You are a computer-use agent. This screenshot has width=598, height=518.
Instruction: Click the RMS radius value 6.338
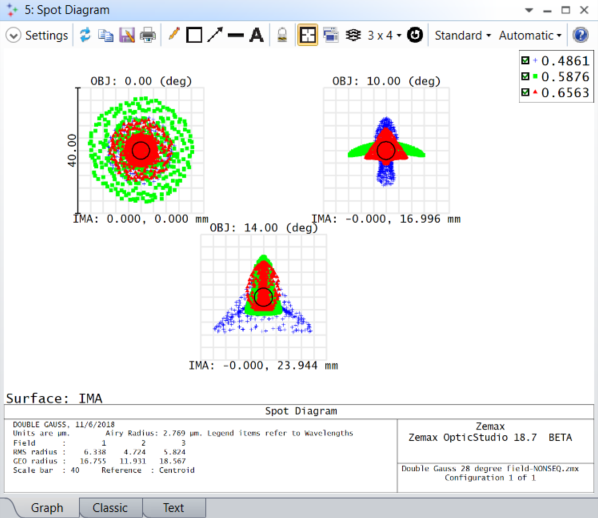95,452
